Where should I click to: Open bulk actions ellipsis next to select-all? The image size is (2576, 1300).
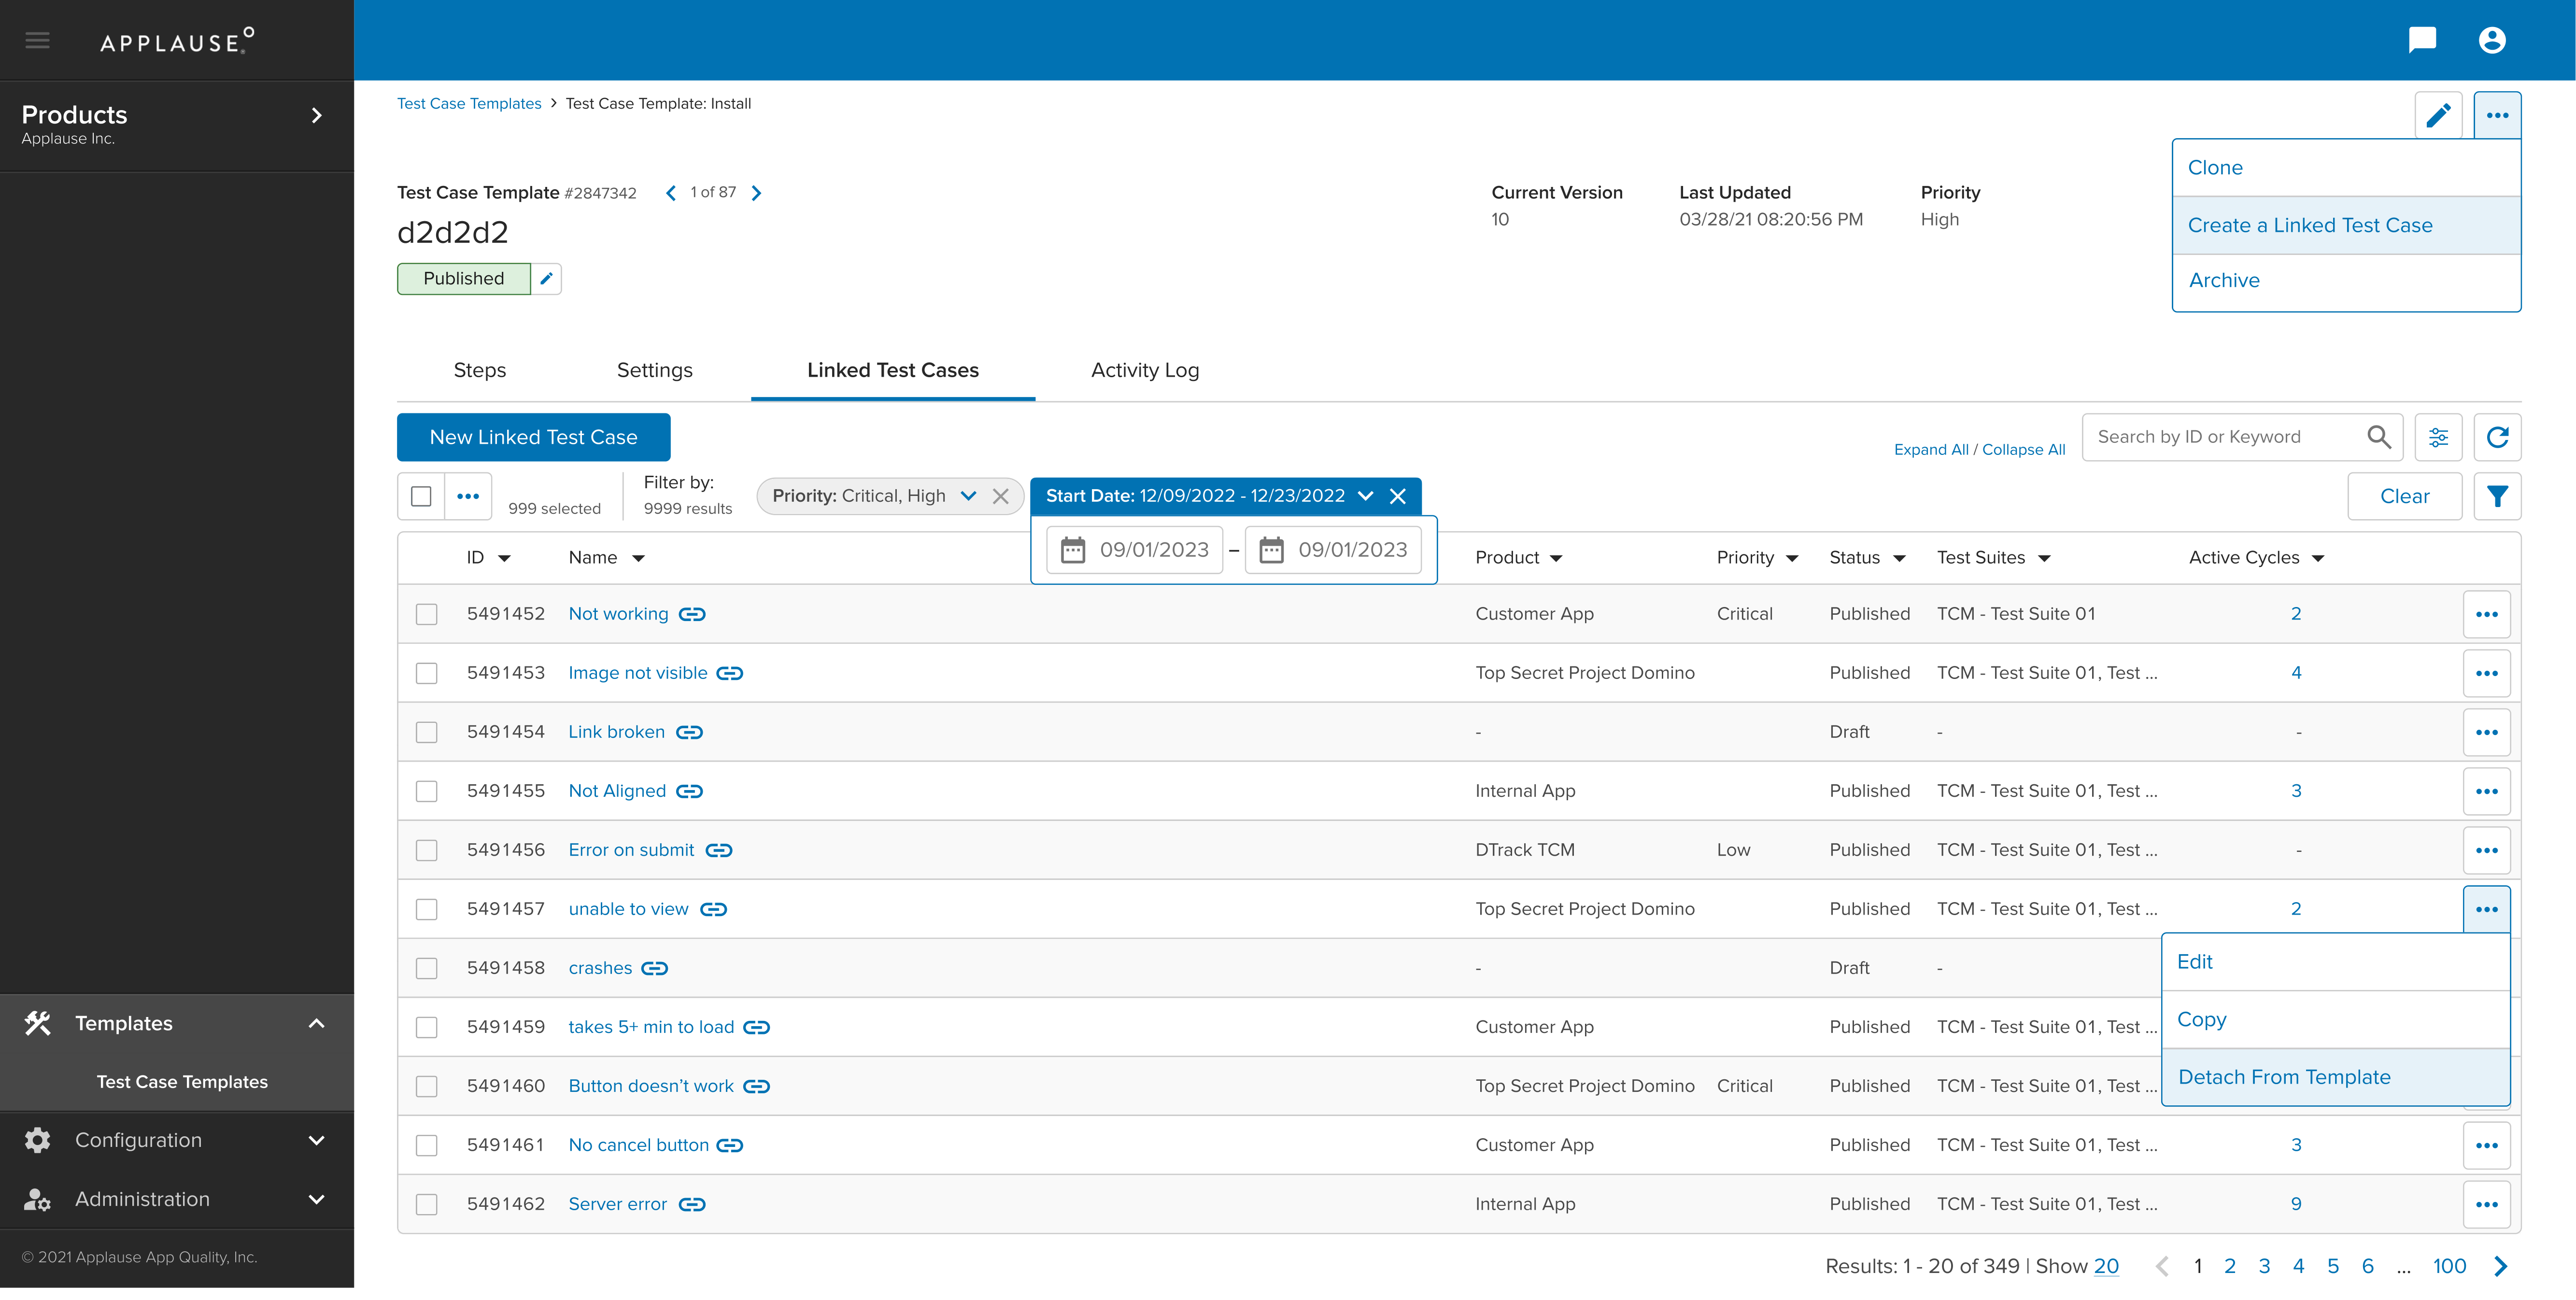(x=468, y=496)
